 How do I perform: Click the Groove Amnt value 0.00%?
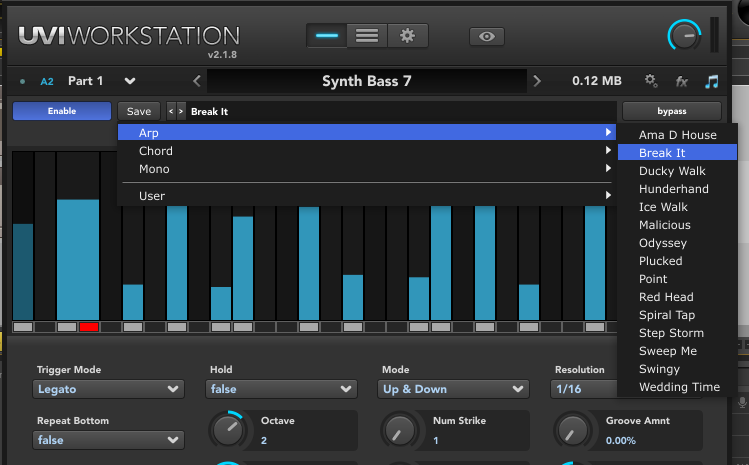(621, 440)
